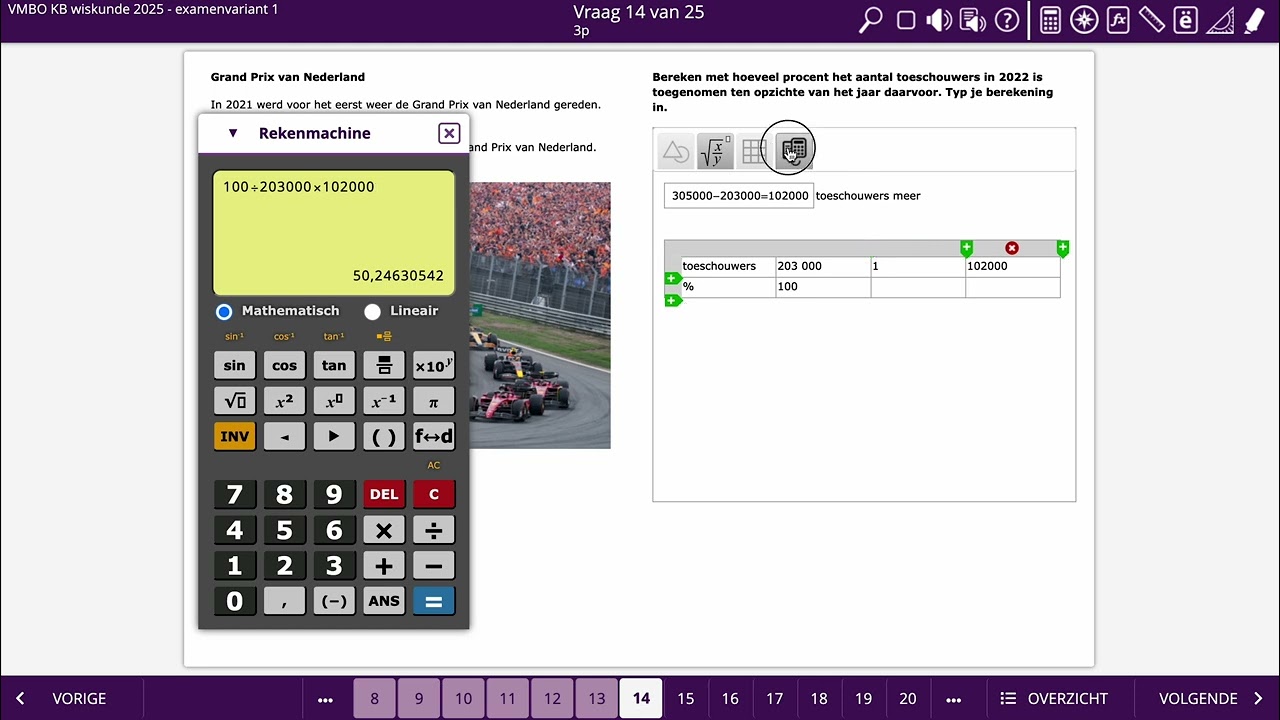The image size is (1280, 720).
Task: Delete the 102000 column with red x
Action: point(1012,248)
